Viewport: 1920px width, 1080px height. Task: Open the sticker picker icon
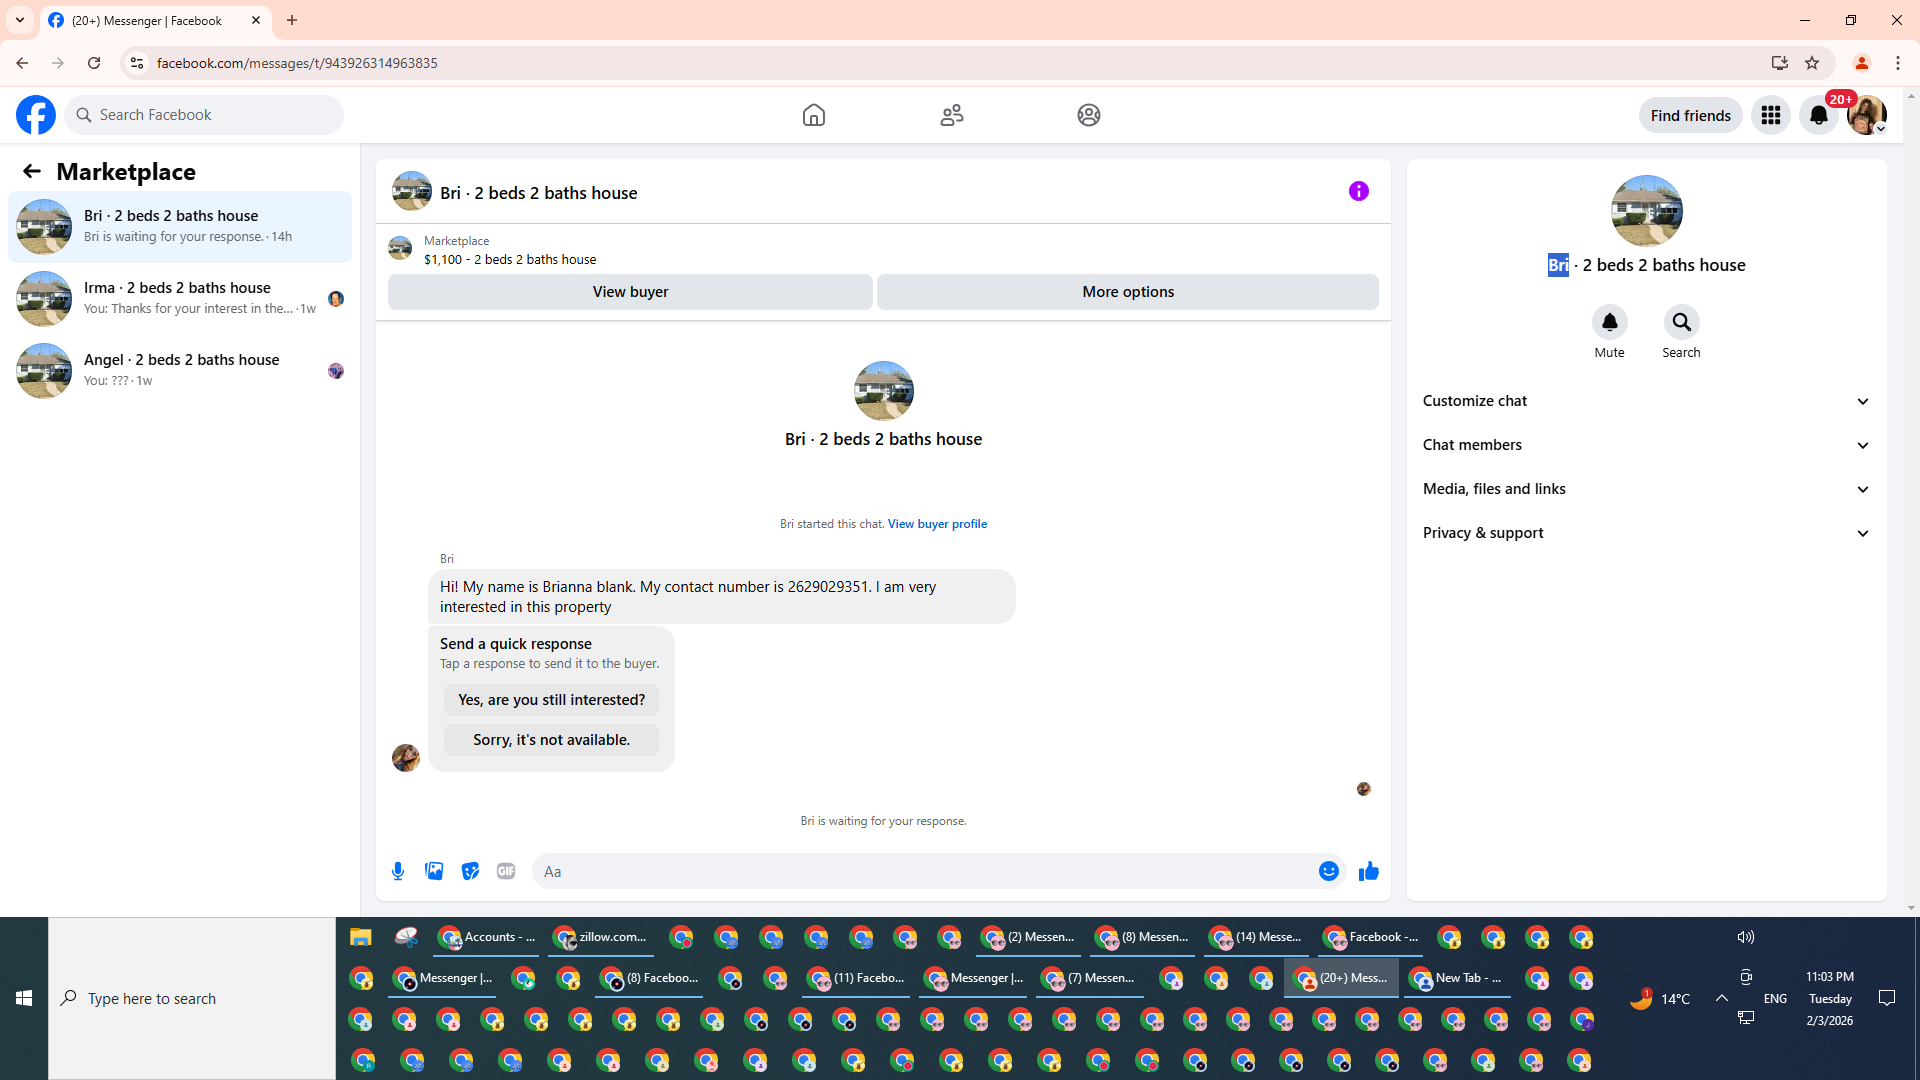[x=470, y=871]
